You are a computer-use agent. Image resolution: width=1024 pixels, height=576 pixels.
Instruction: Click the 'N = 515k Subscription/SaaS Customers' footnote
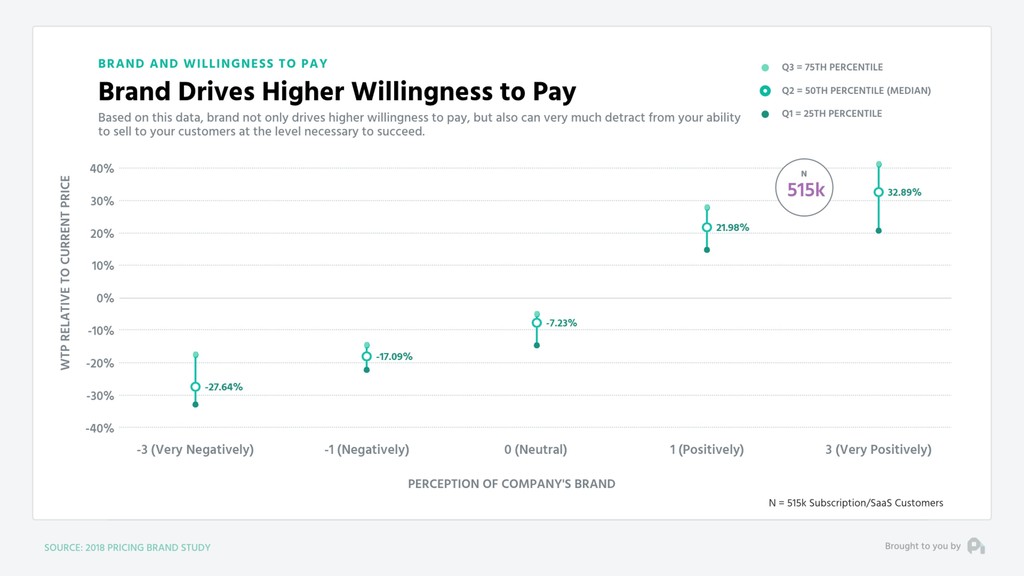[856, 503]
